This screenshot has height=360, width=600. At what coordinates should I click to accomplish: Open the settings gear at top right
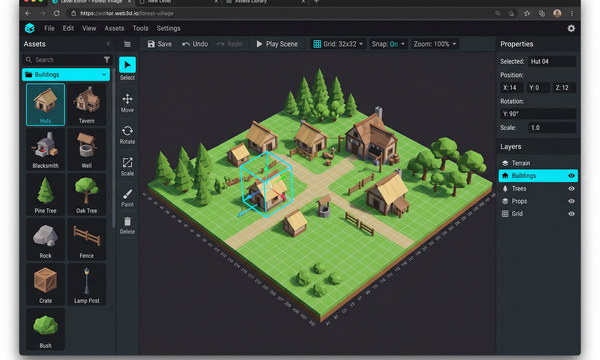tap(571, 28)
